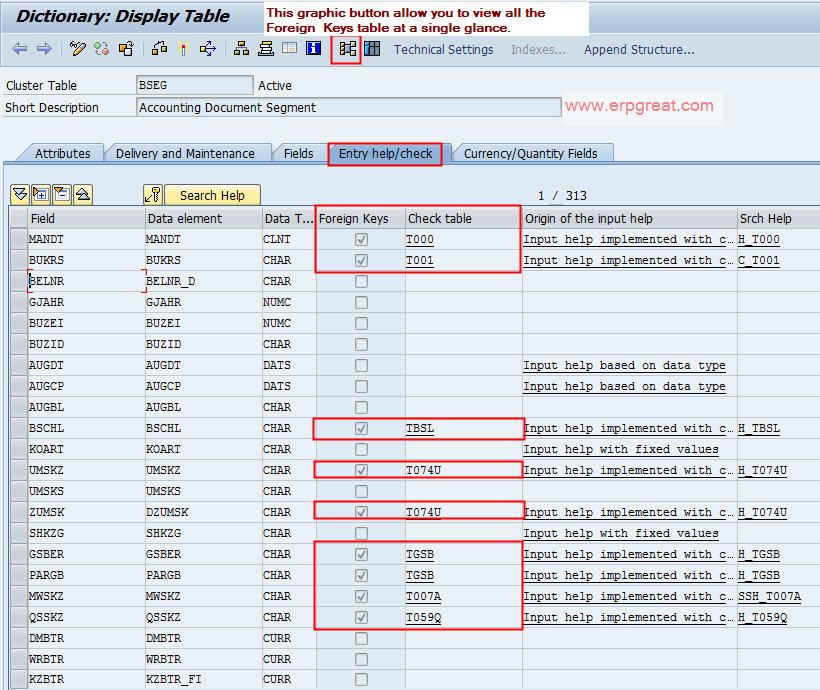Select the Attributes tab
The image size is (820, 690).
(62, 154)
